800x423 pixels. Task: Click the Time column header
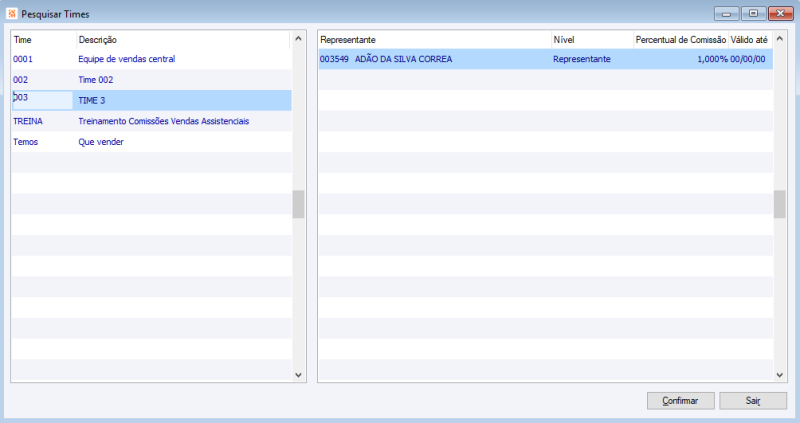point(44,40)
